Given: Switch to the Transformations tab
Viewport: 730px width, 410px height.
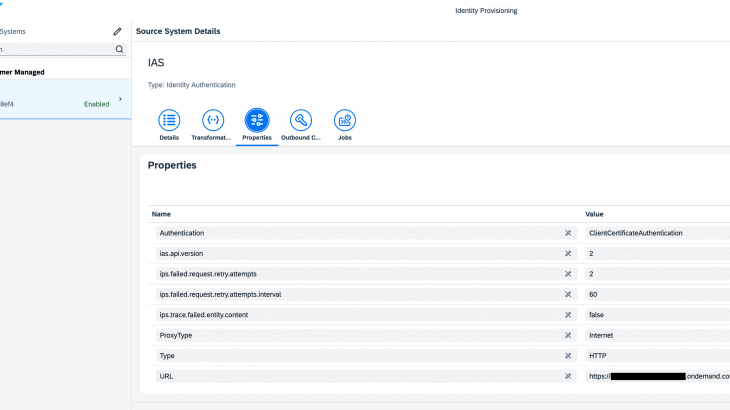Looking at the screenshot, I should [212, 121].
